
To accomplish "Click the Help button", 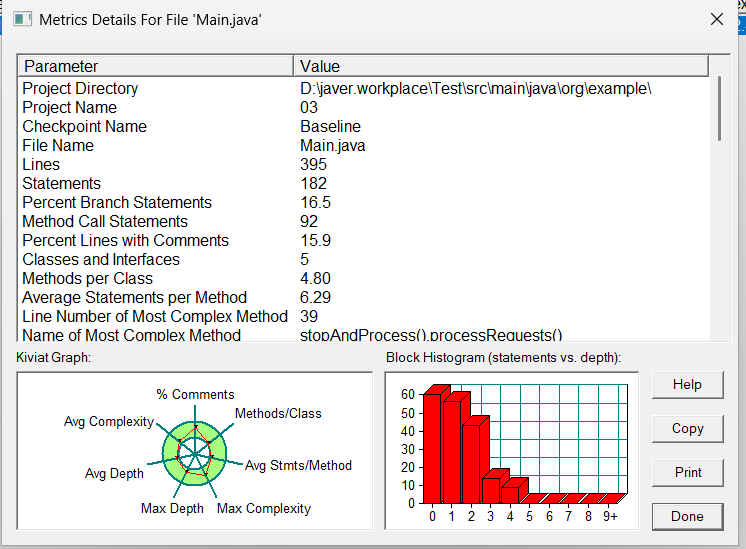I will tap(687, 384).
